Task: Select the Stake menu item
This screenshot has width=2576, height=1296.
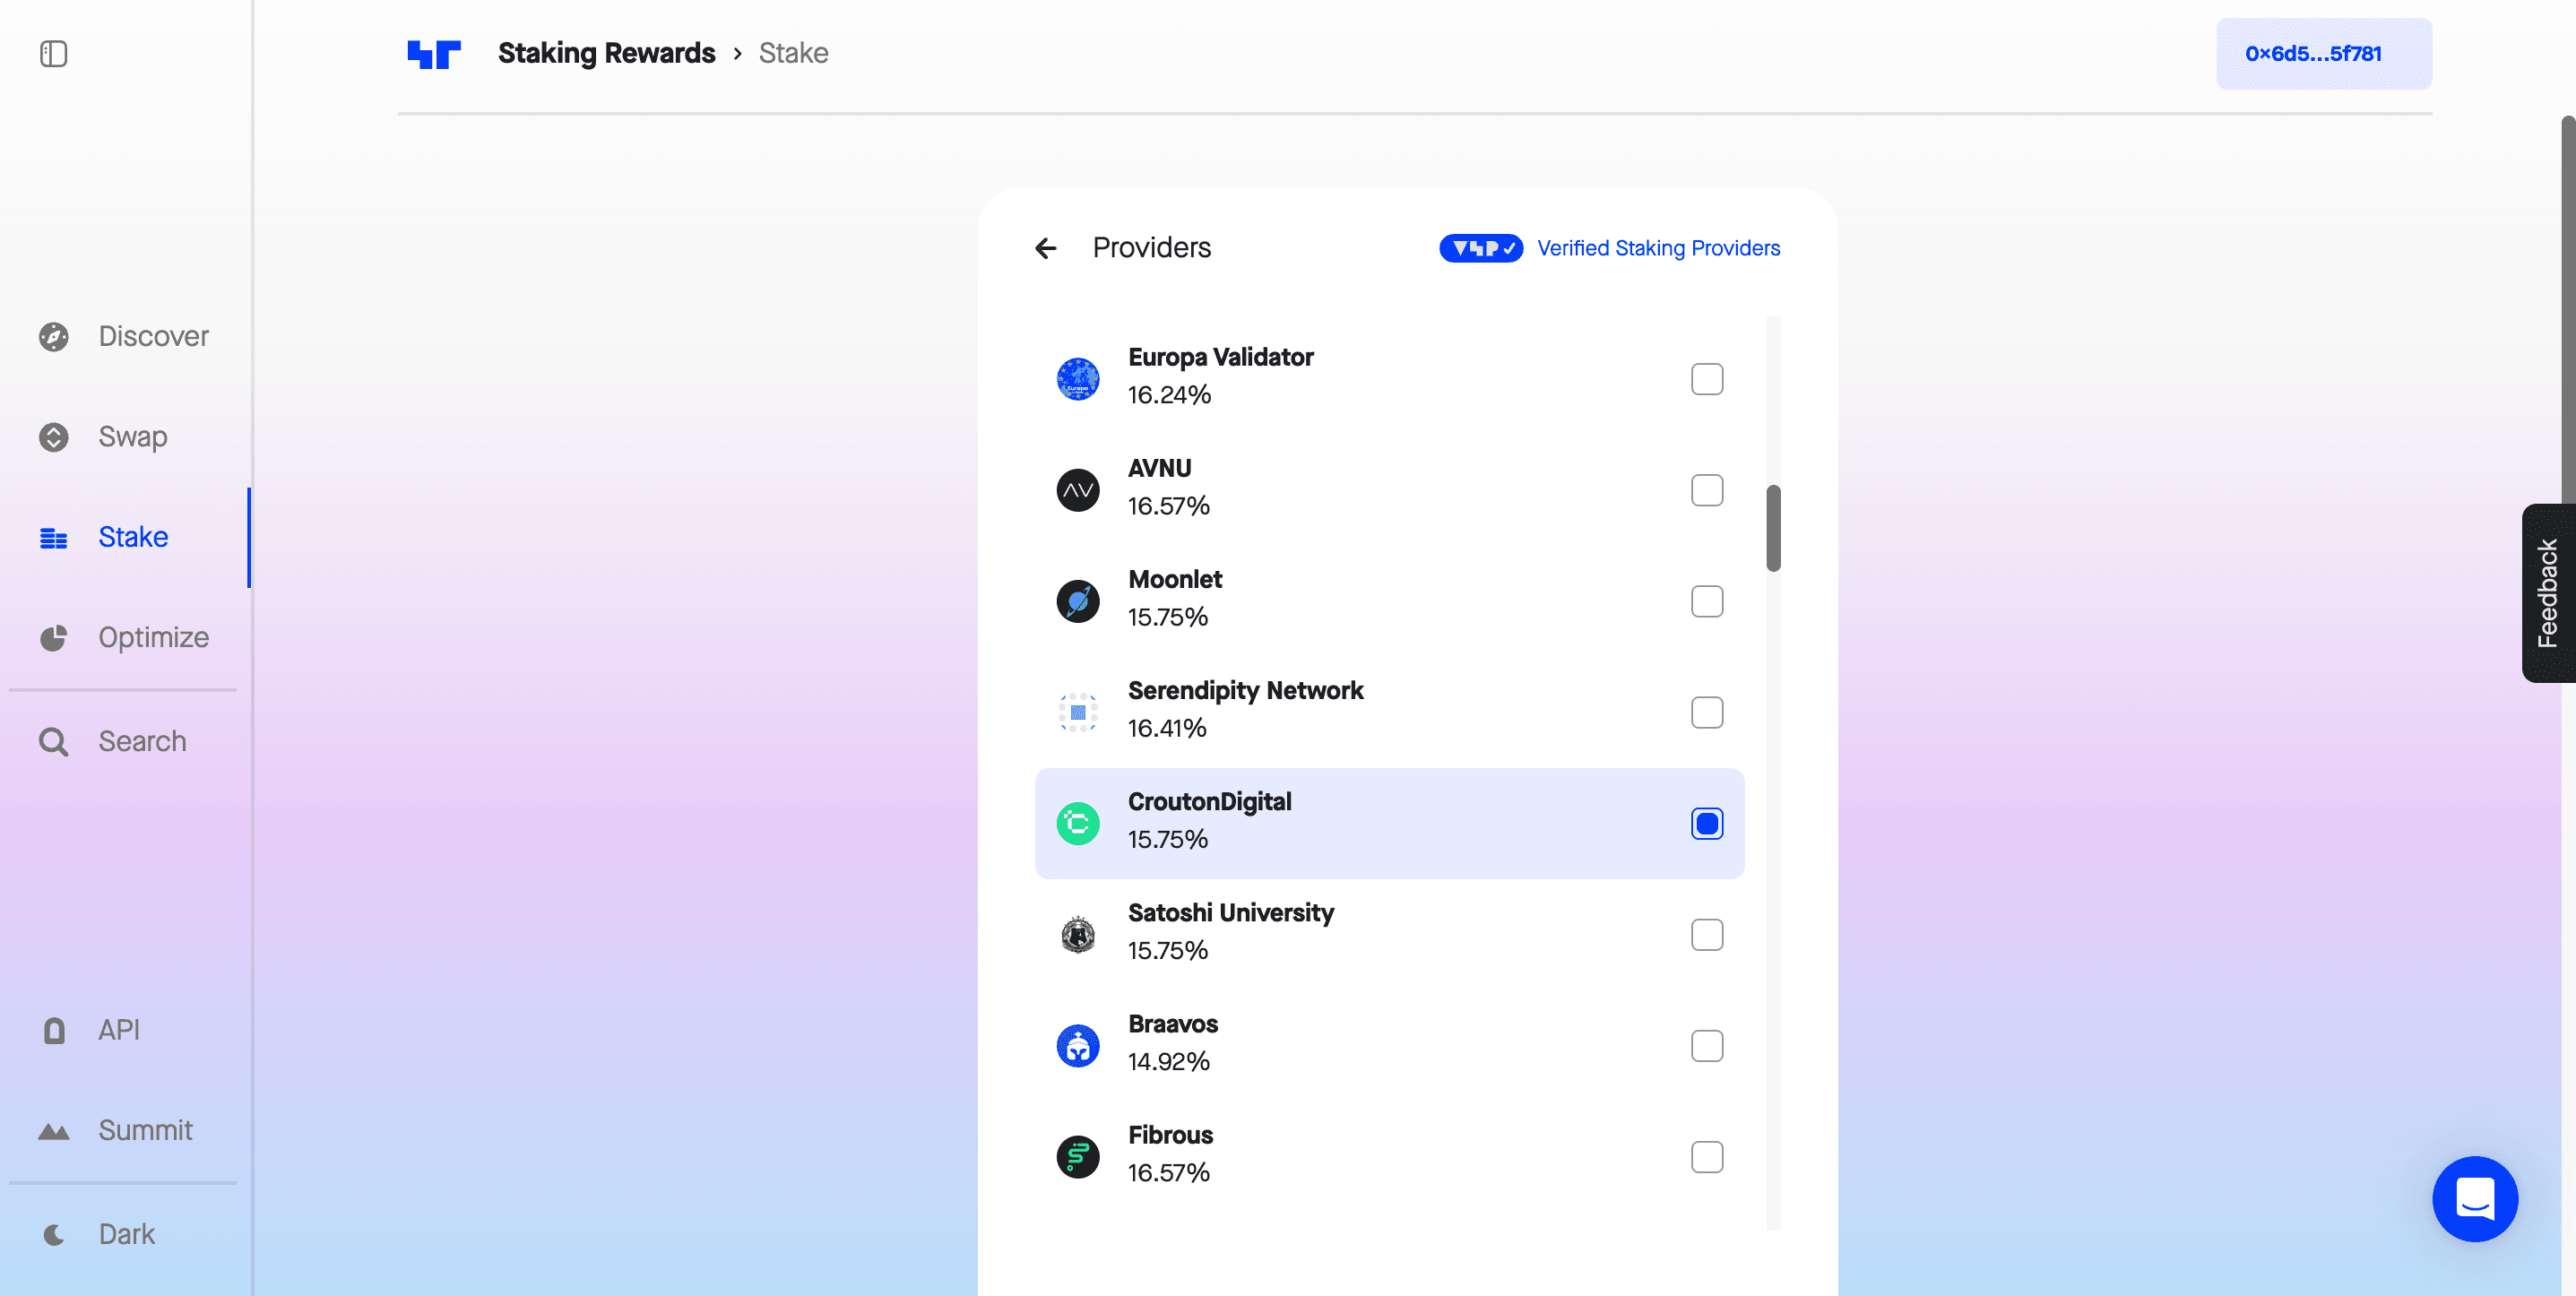Action: click(131, 536)
